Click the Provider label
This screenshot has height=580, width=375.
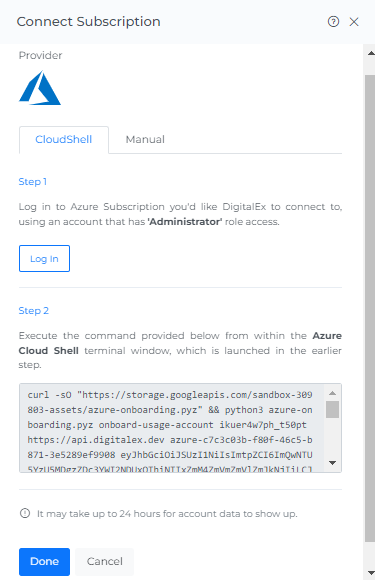[x=40, y=55]
